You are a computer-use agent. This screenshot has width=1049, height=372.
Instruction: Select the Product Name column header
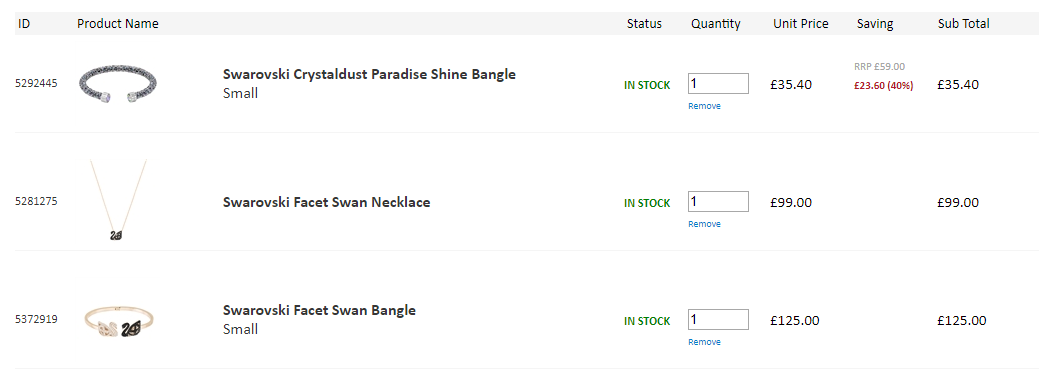118,23
